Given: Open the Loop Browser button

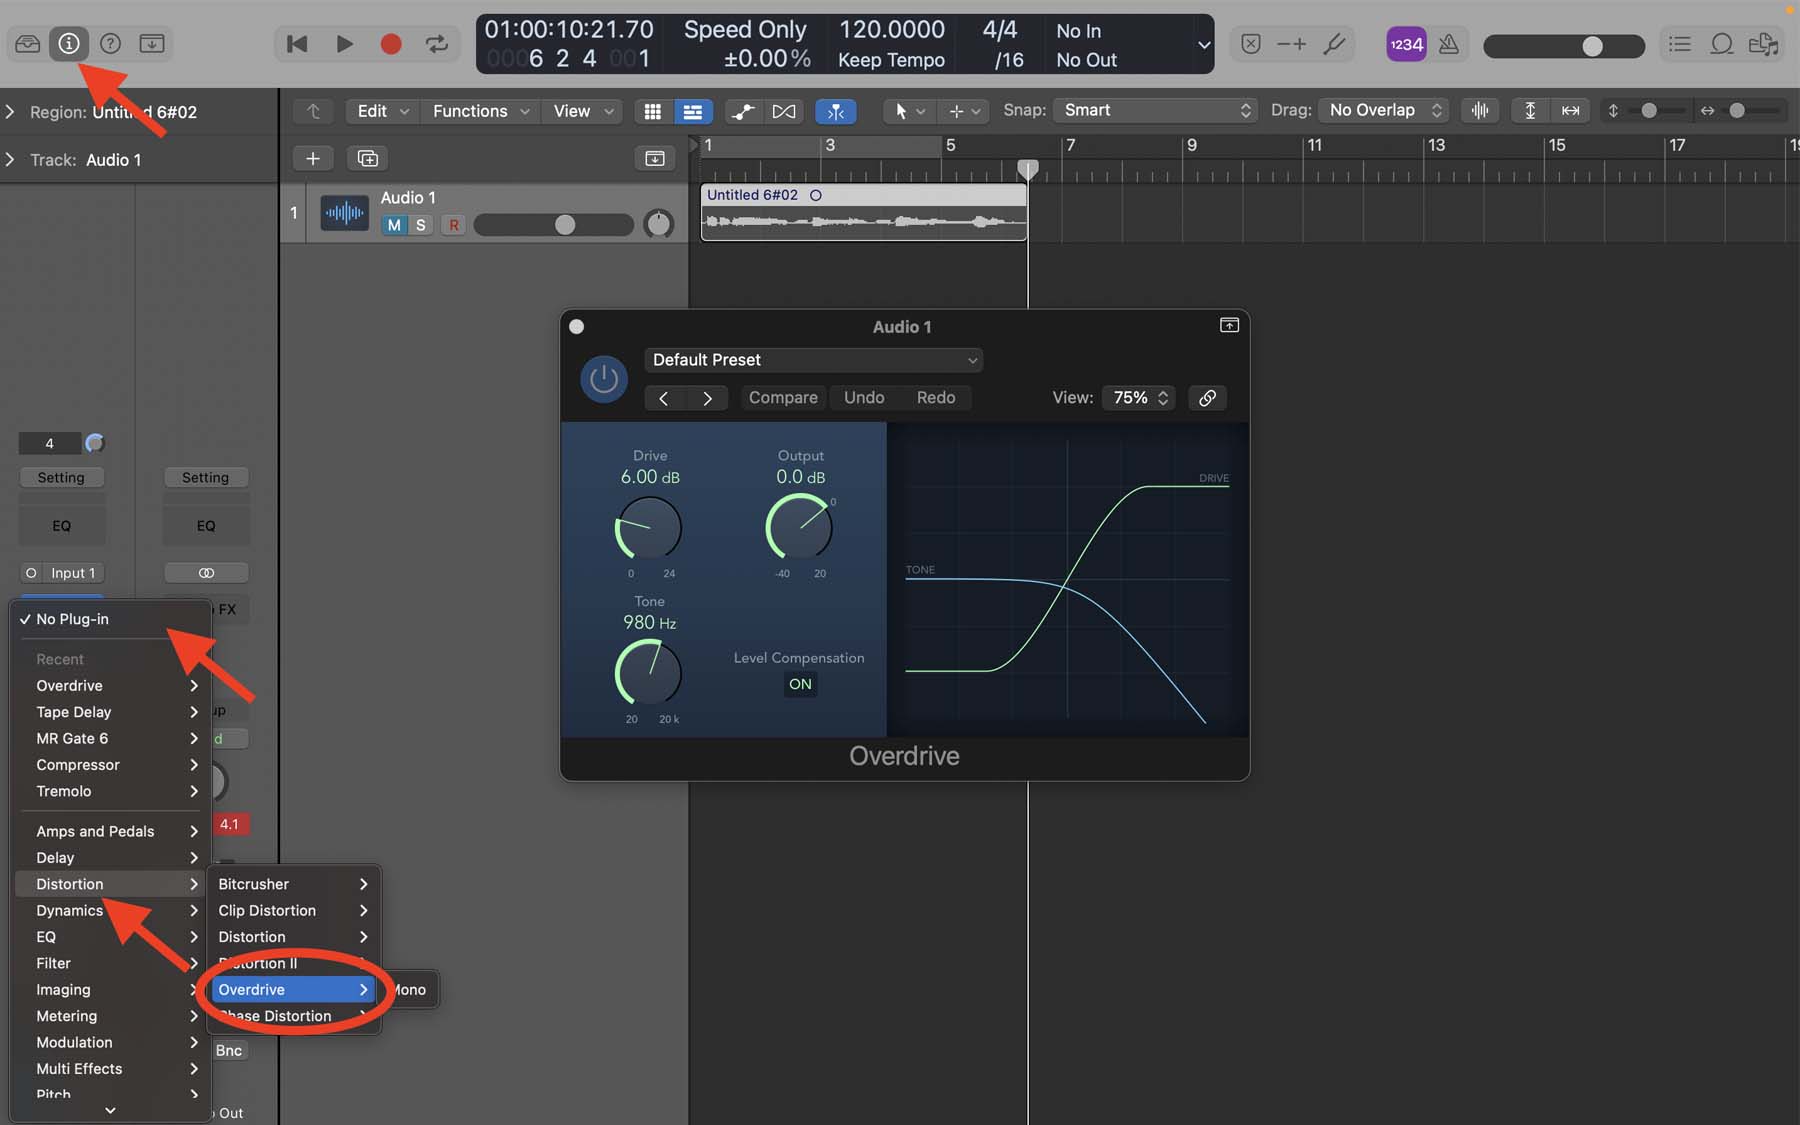Looking at the screenshot, I should point(1722,43).
